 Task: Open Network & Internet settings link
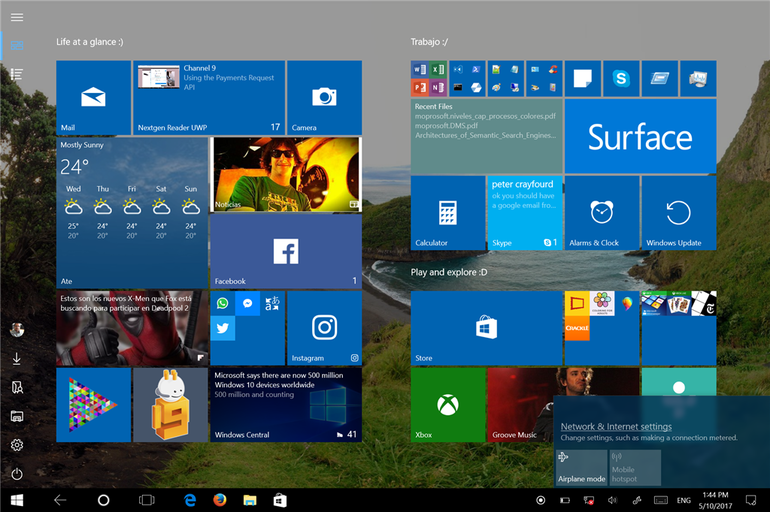(x=616, y=427)
